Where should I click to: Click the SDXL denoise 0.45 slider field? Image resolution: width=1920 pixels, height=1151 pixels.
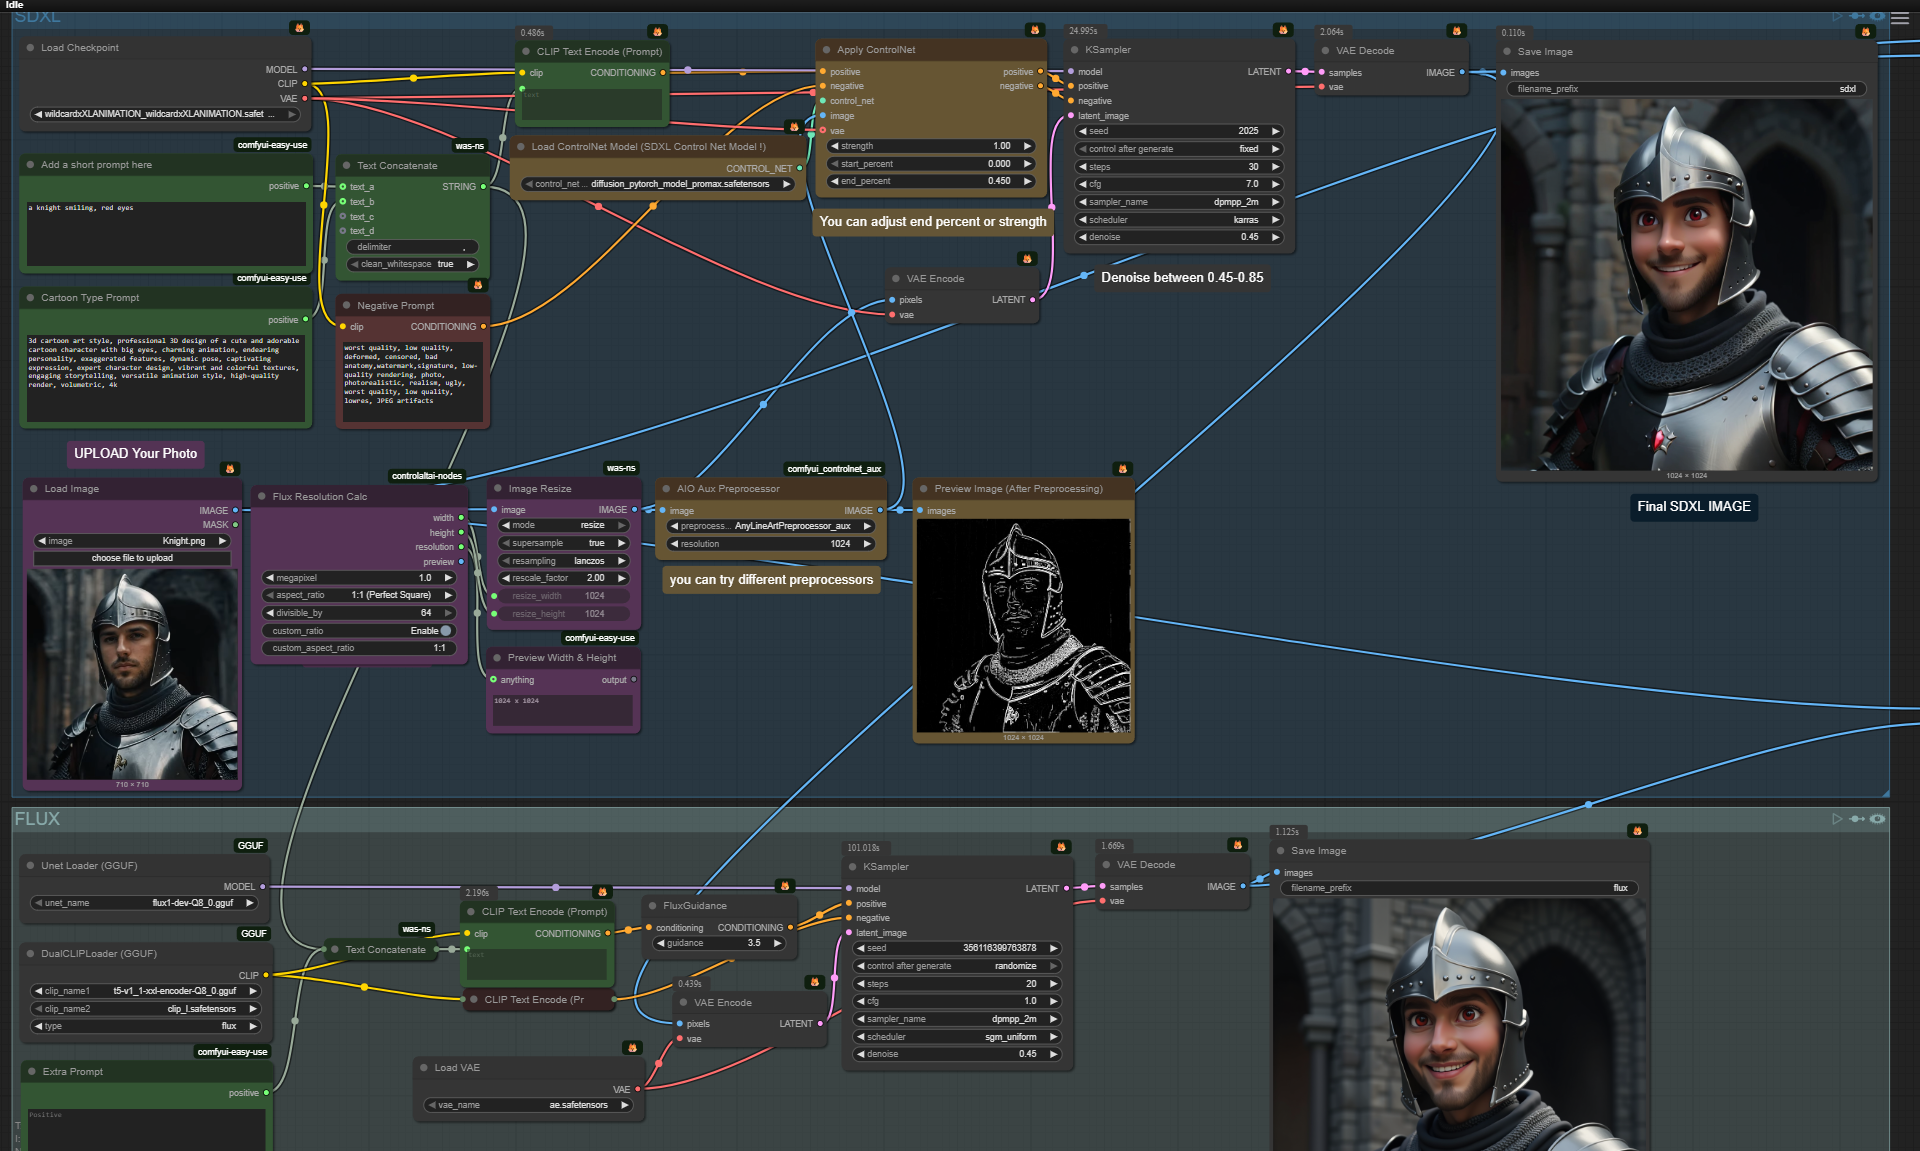pyautogui.click(x=1177, y=237)
